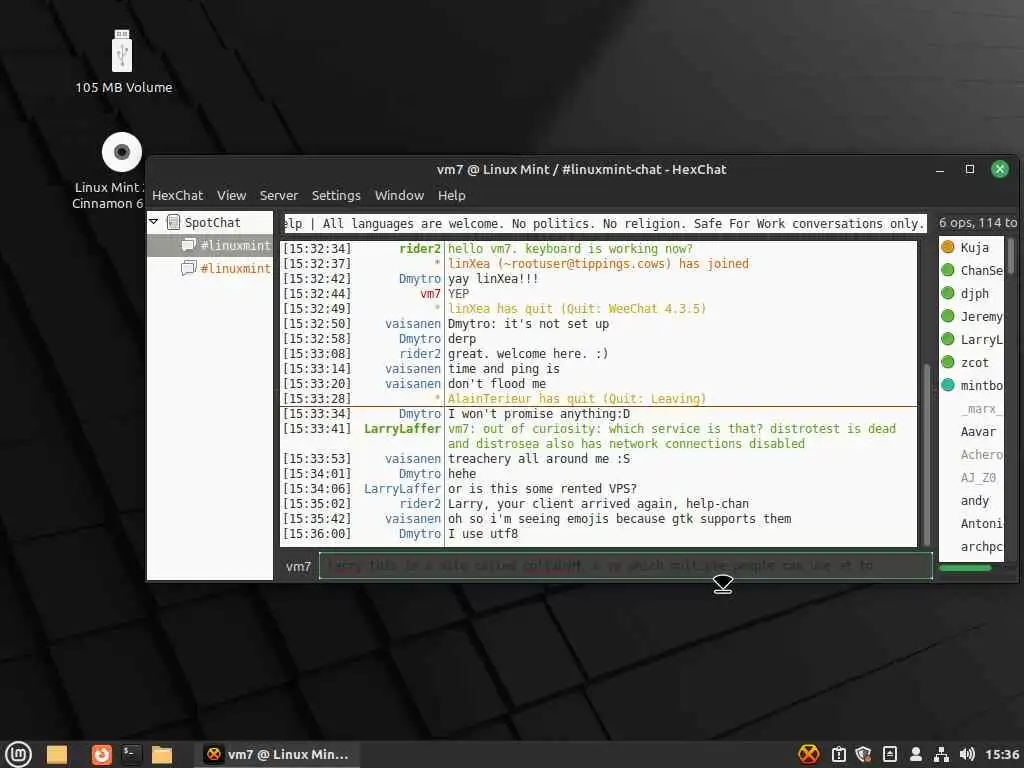Click the user list vertical scrollbar
Image resolution: width=1024 pixels, height=768 pixels.
(x=1010, y=256)
